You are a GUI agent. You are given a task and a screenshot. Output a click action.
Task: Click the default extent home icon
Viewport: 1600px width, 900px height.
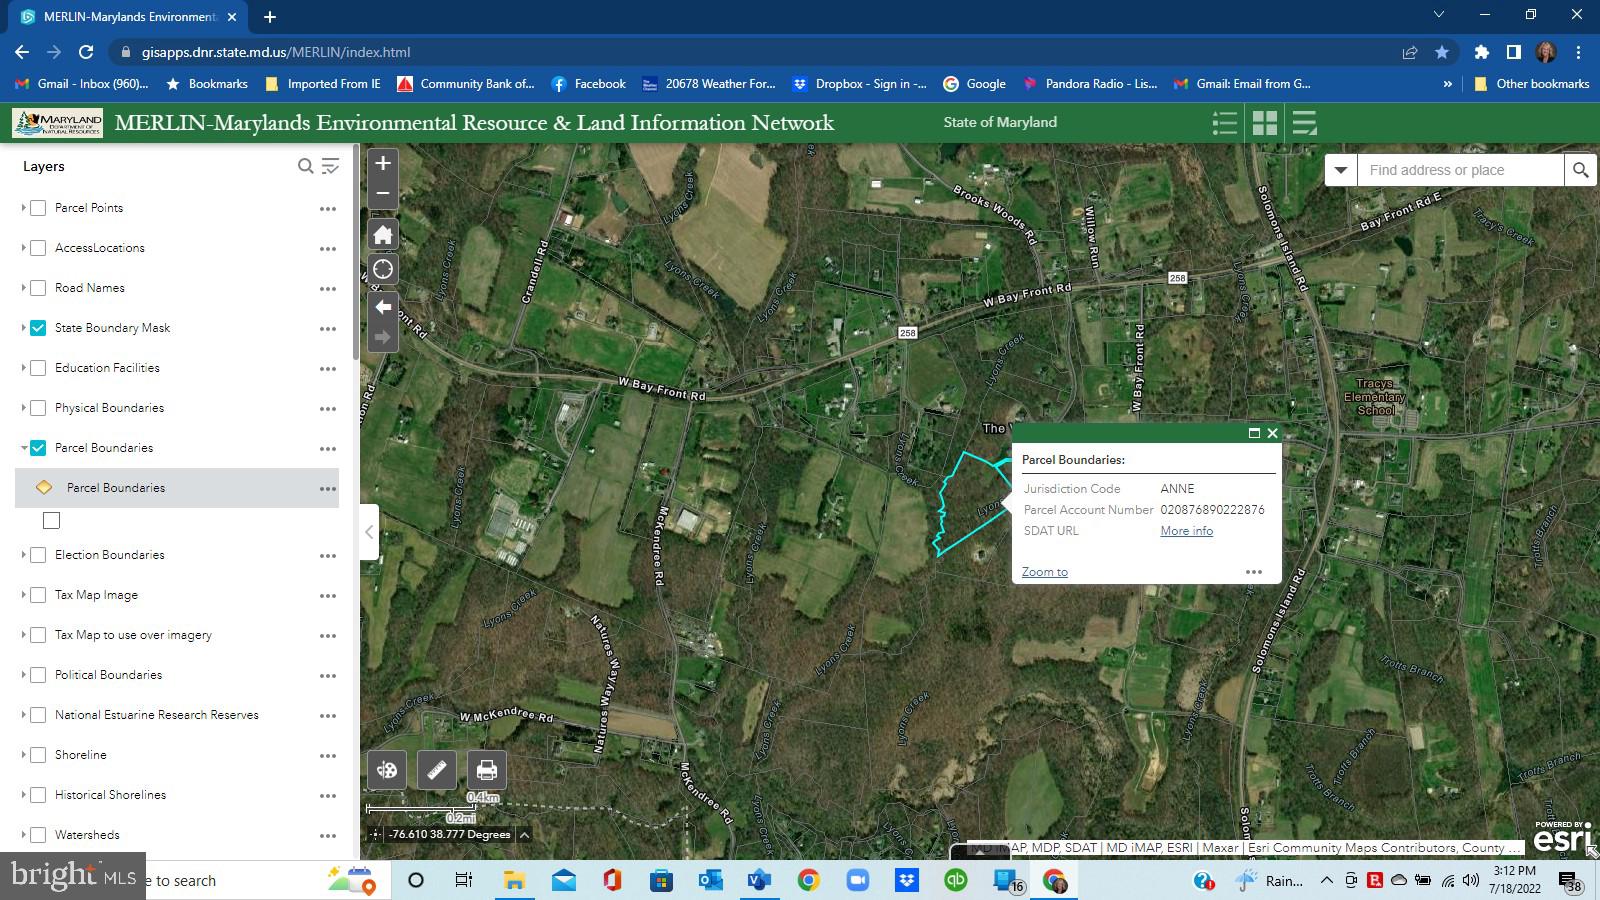coord(383,235)
